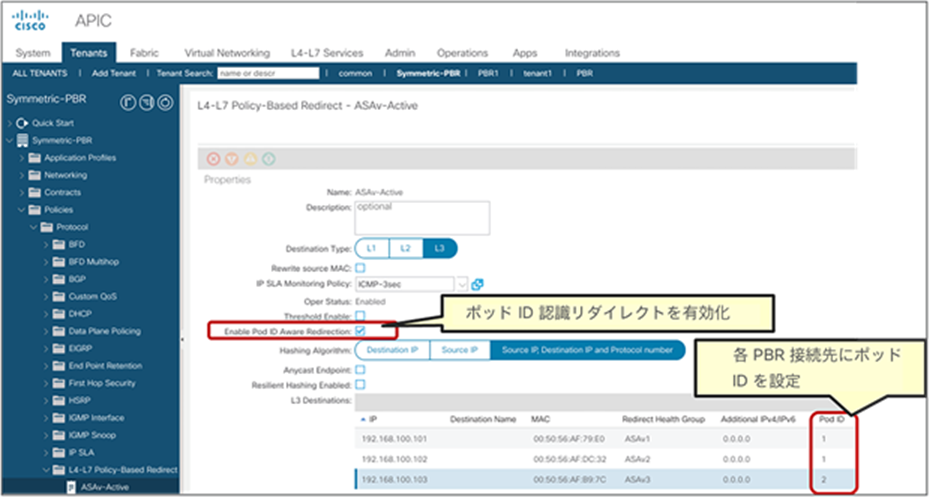
Task: Open the common tenant link
Action: [355, 73]
